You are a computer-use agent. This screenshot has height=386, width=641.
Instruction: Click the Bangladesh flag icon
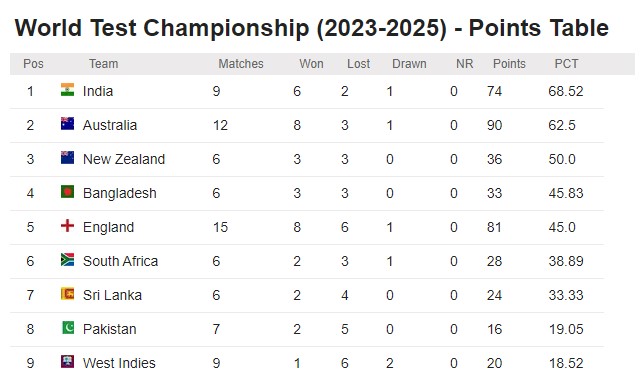[67, 191]
